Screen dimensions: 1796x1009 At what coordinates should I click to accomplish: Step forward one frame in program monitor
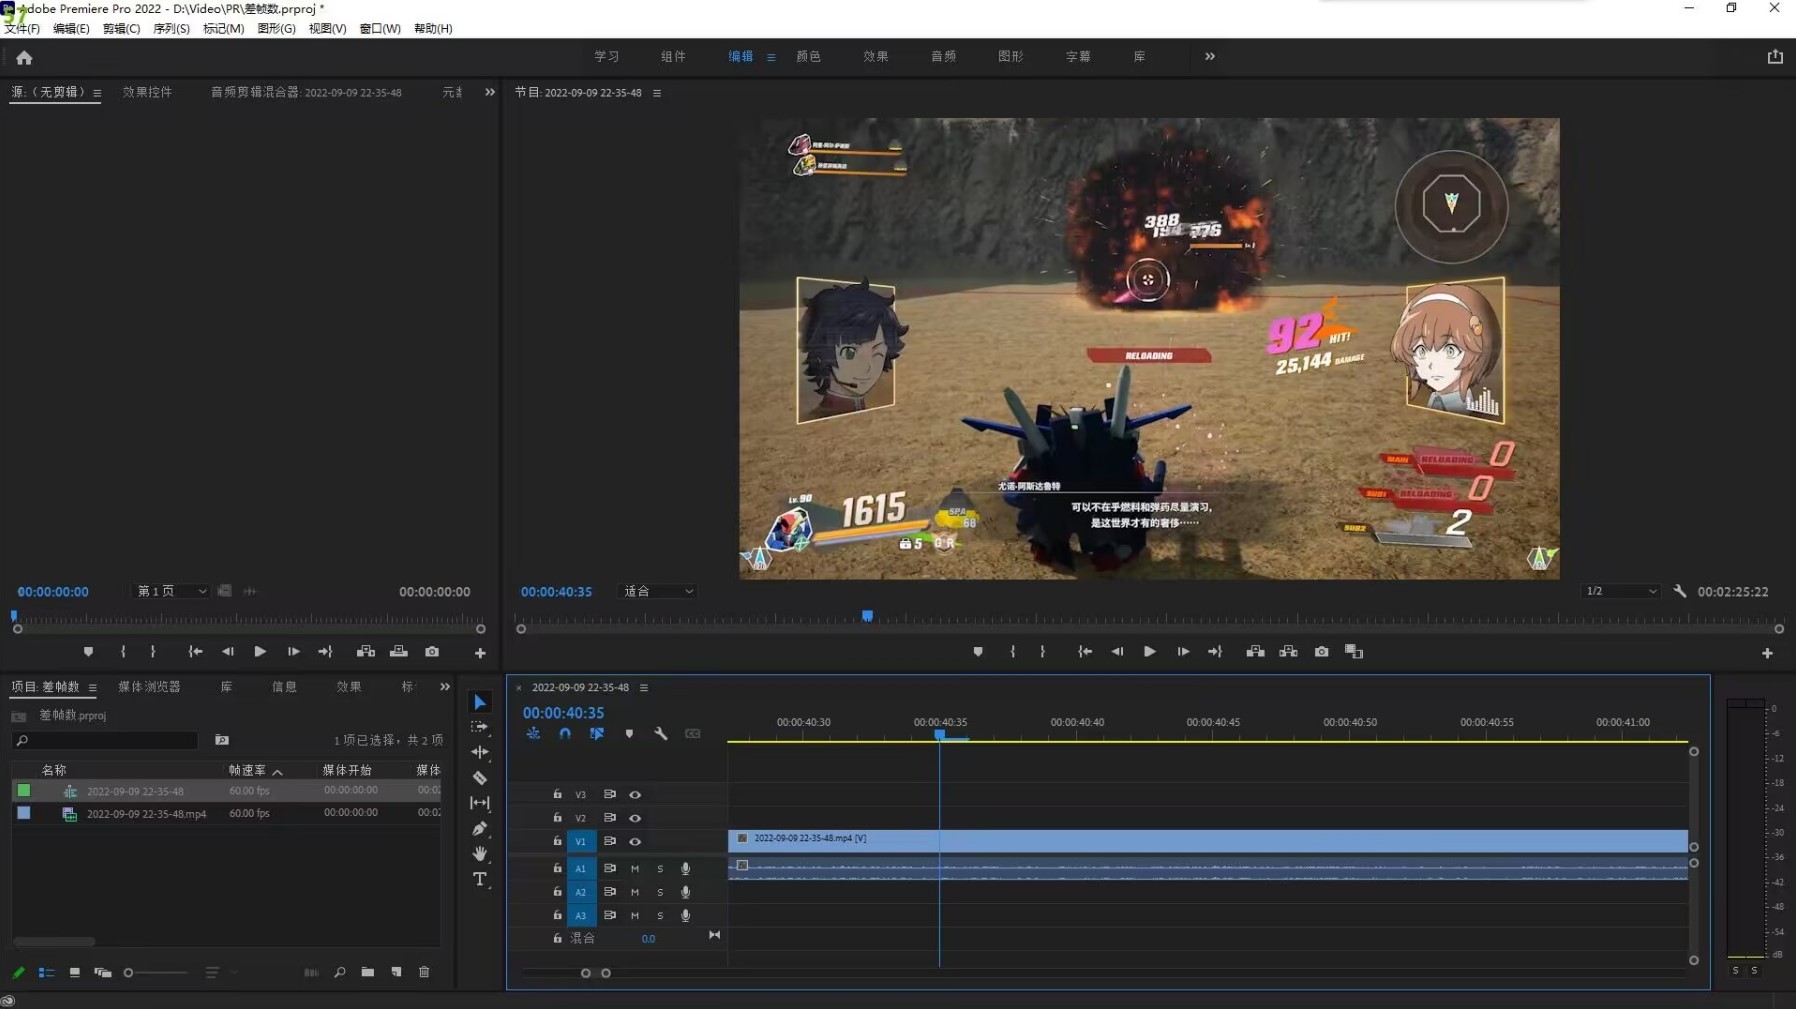1183,652
